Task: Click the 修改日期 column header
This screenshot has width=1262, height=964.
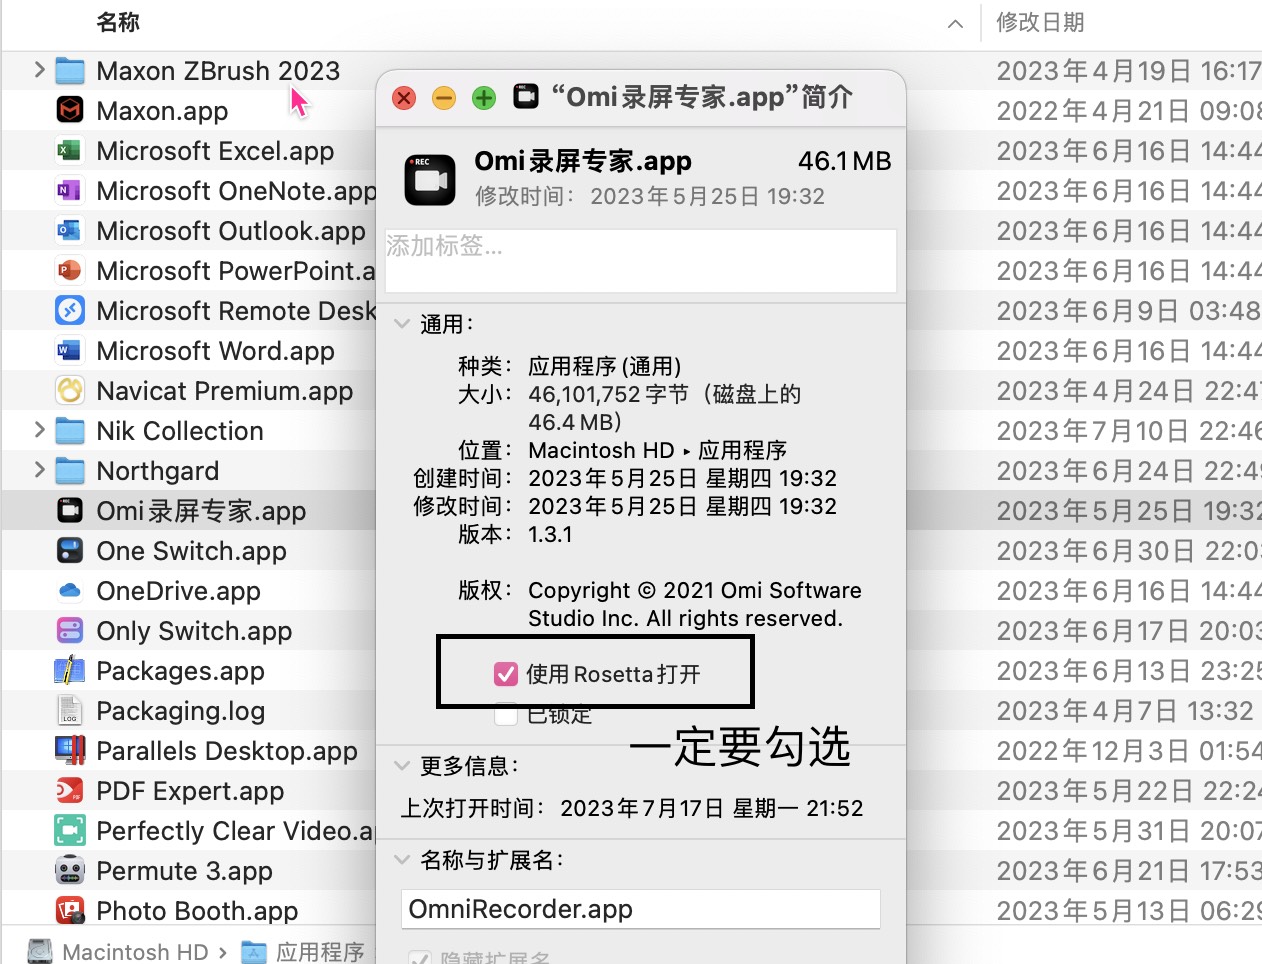Action: coord(1041,22)
